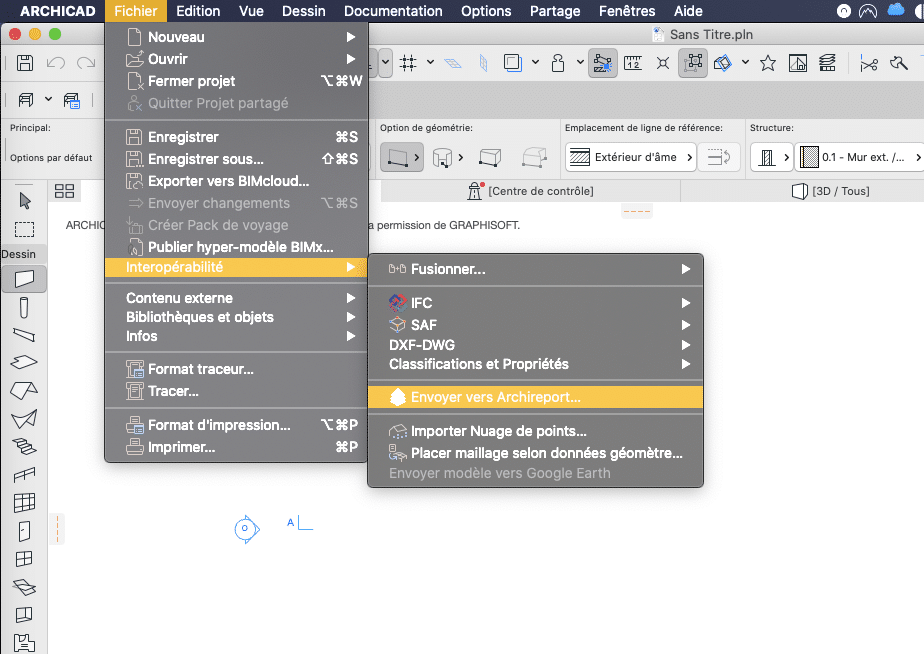
Task: Select the Marquee tool in toolbox
Action: tap(25, 229)
